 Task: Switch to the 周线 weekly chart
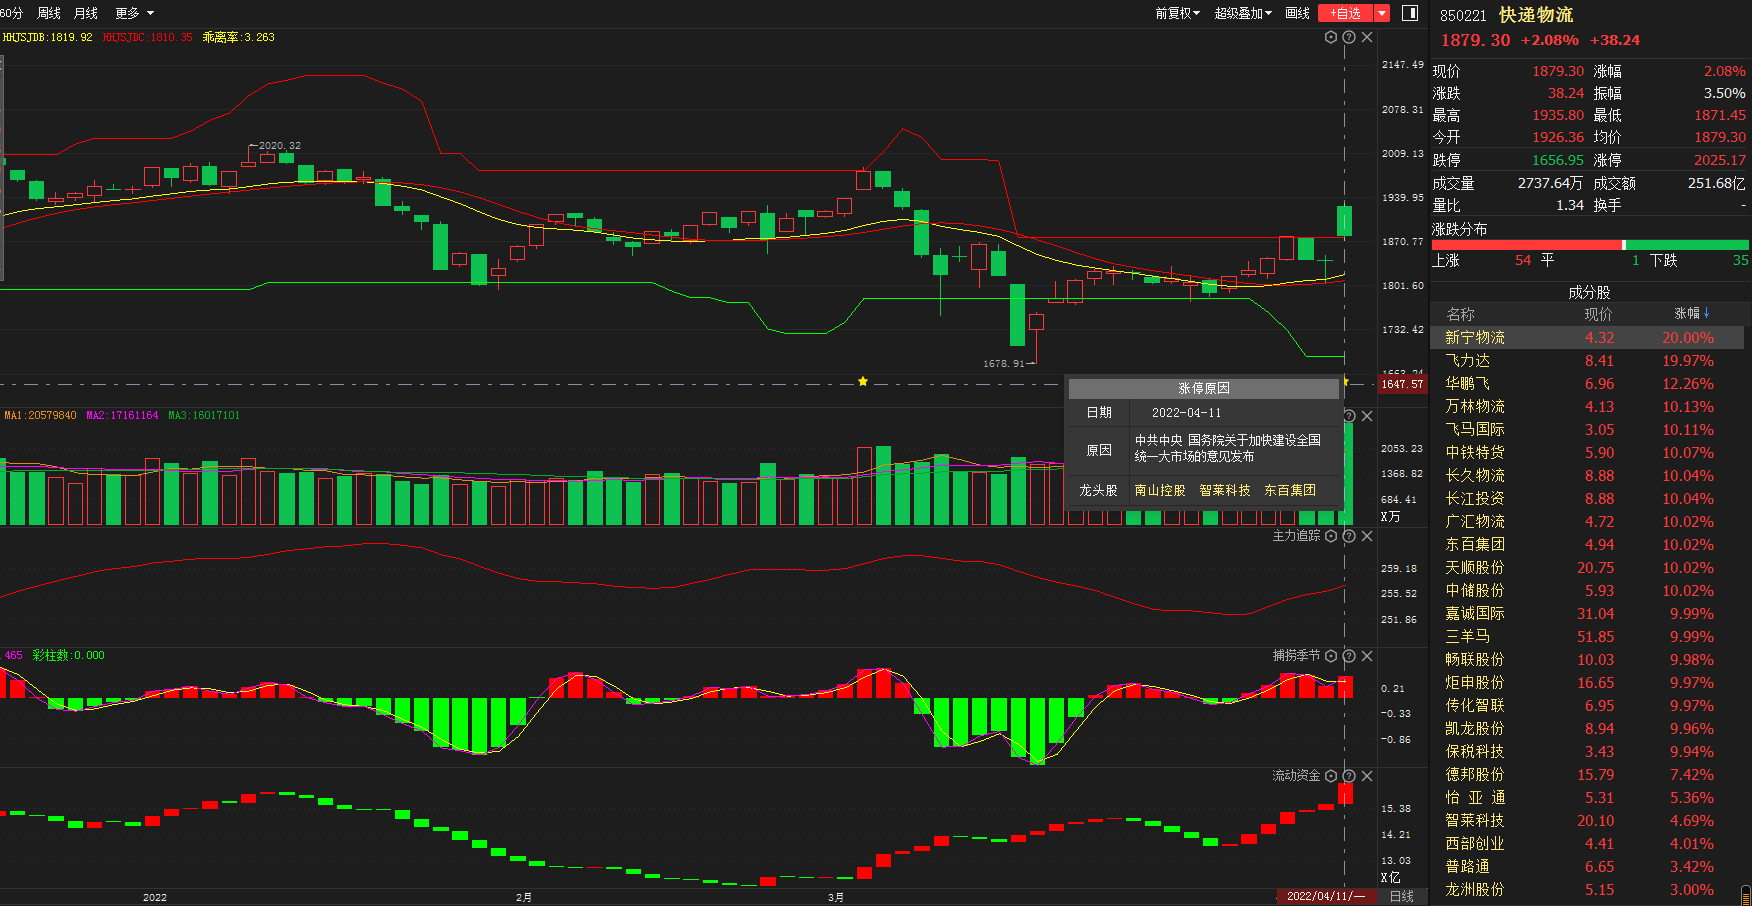tap(49, 13)
